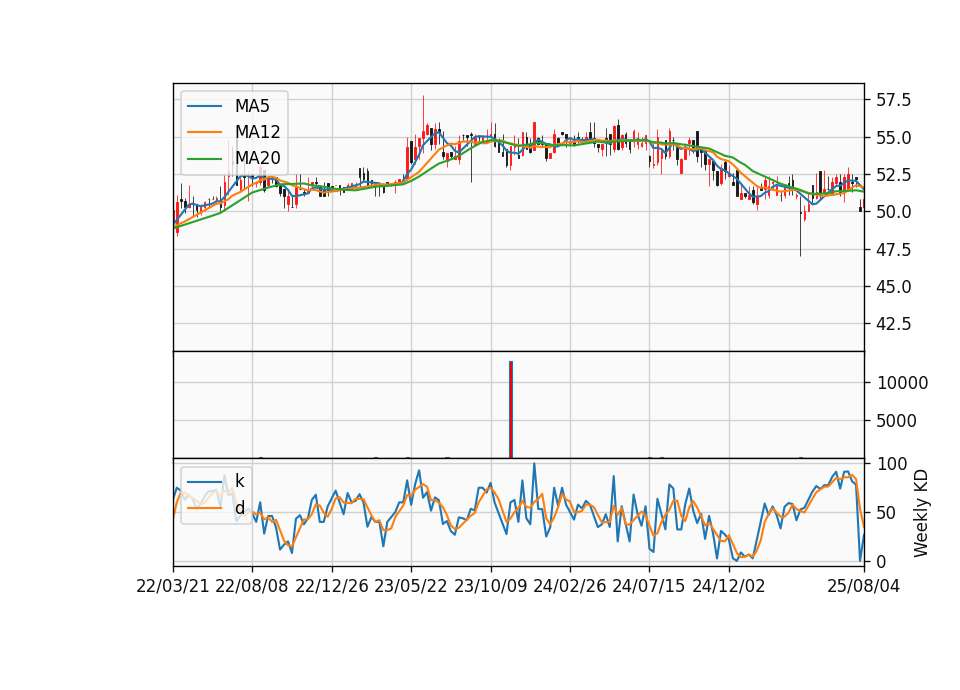Screen dimensions: 960x690
Task: Click the 47.5 price axis label
Action: tap(893, 250)
